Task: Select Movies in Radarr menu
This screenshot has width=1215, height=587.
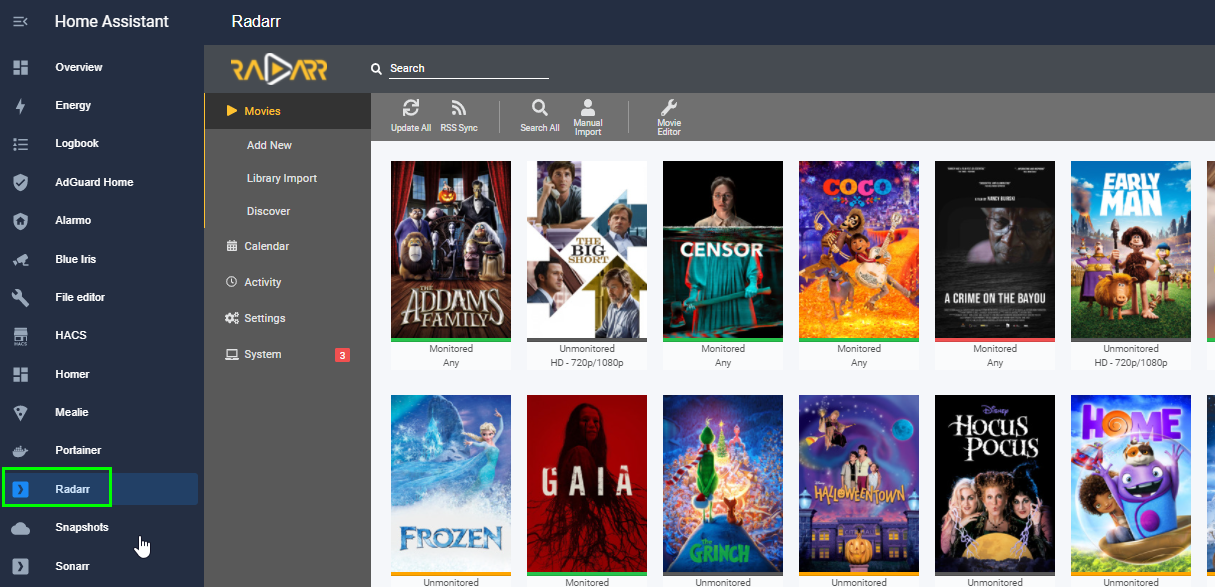Action: click(x=287, y=111)
